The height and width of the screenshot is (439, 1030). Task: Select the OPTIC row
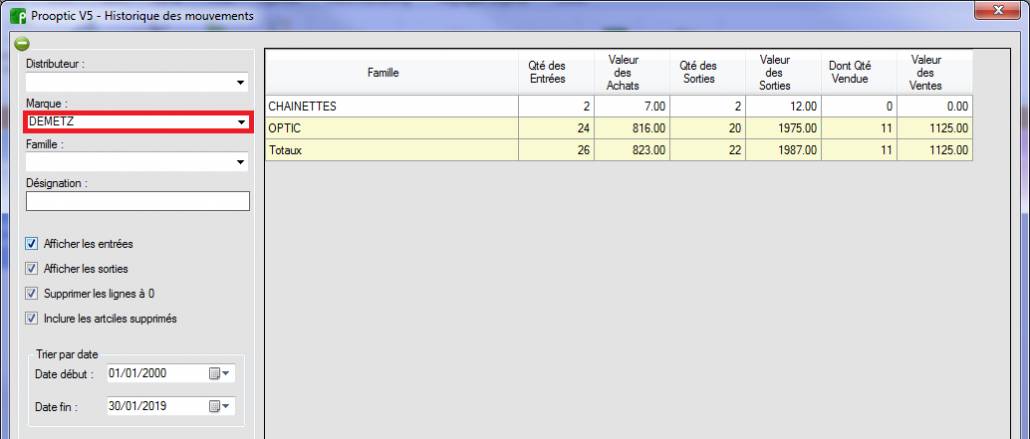coord(619,128)
